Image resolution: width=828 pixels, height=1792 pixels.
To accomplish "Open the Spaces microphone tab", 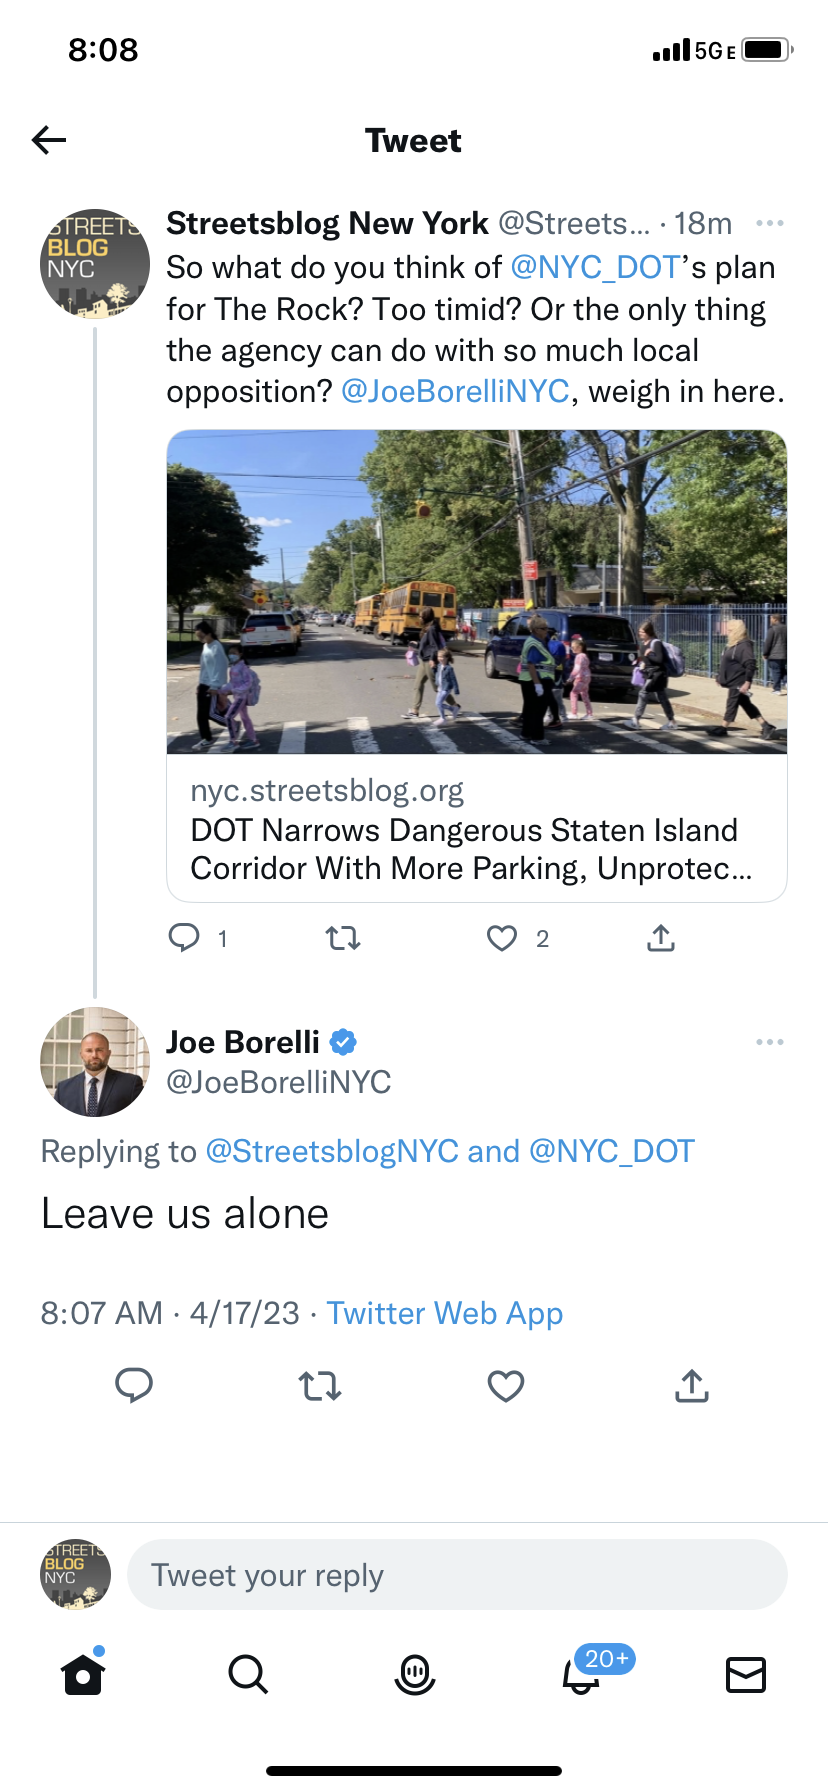I will (x=415, y=1674).
